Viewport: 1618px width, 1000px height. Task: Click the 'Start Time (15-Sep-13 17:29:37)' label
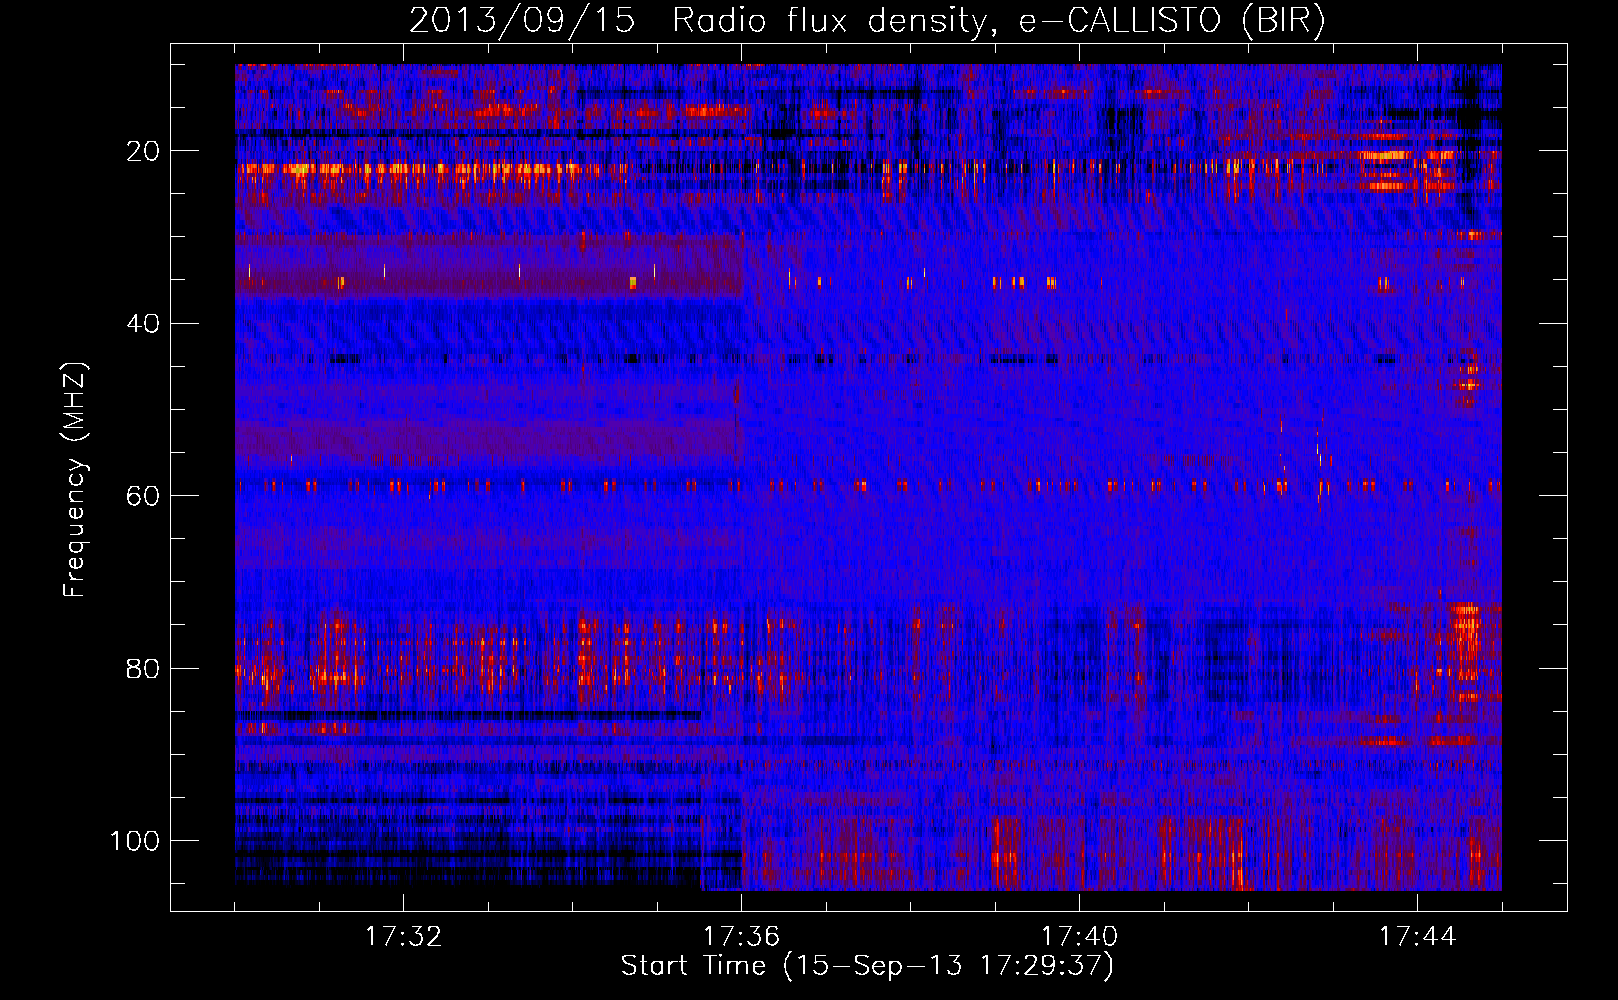pos(867,966)
